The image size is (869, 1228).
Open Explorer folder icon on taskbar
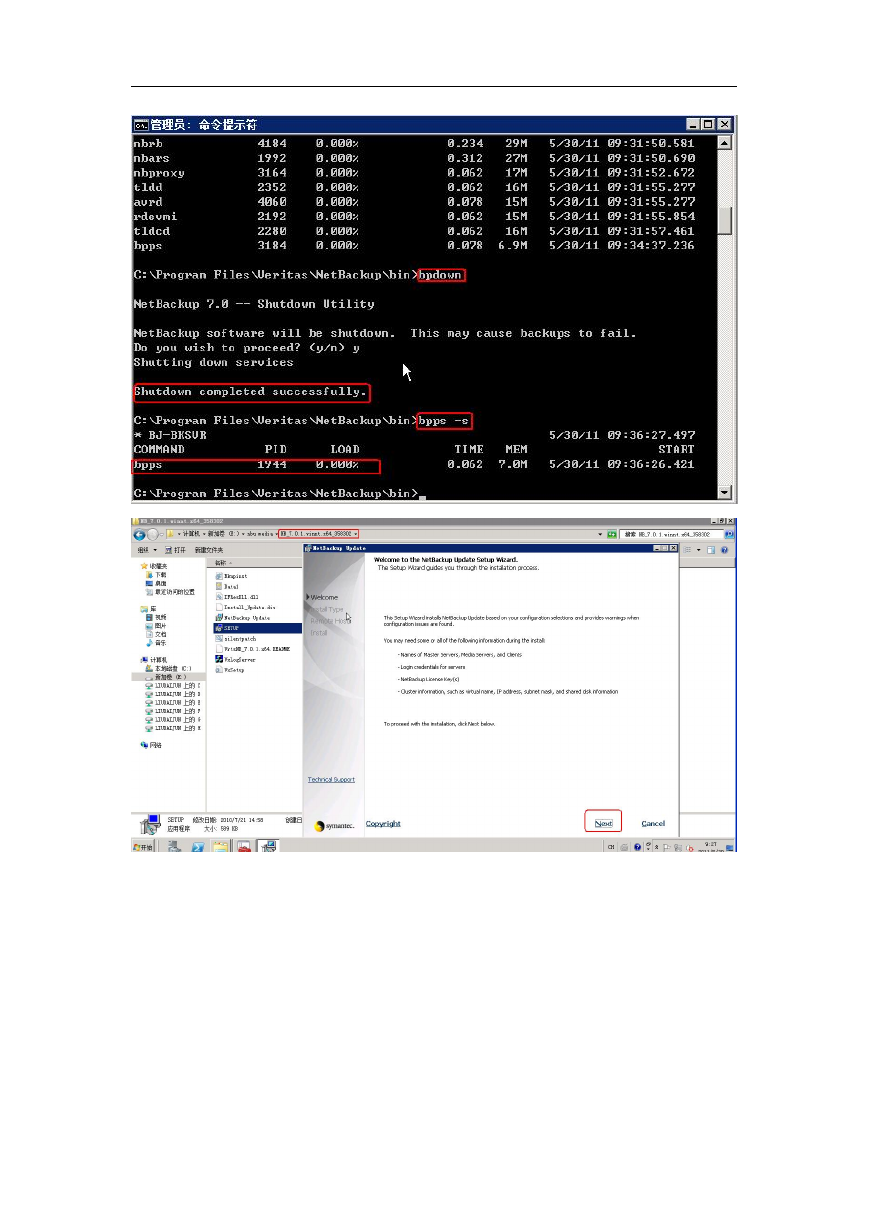pos(221,846)
